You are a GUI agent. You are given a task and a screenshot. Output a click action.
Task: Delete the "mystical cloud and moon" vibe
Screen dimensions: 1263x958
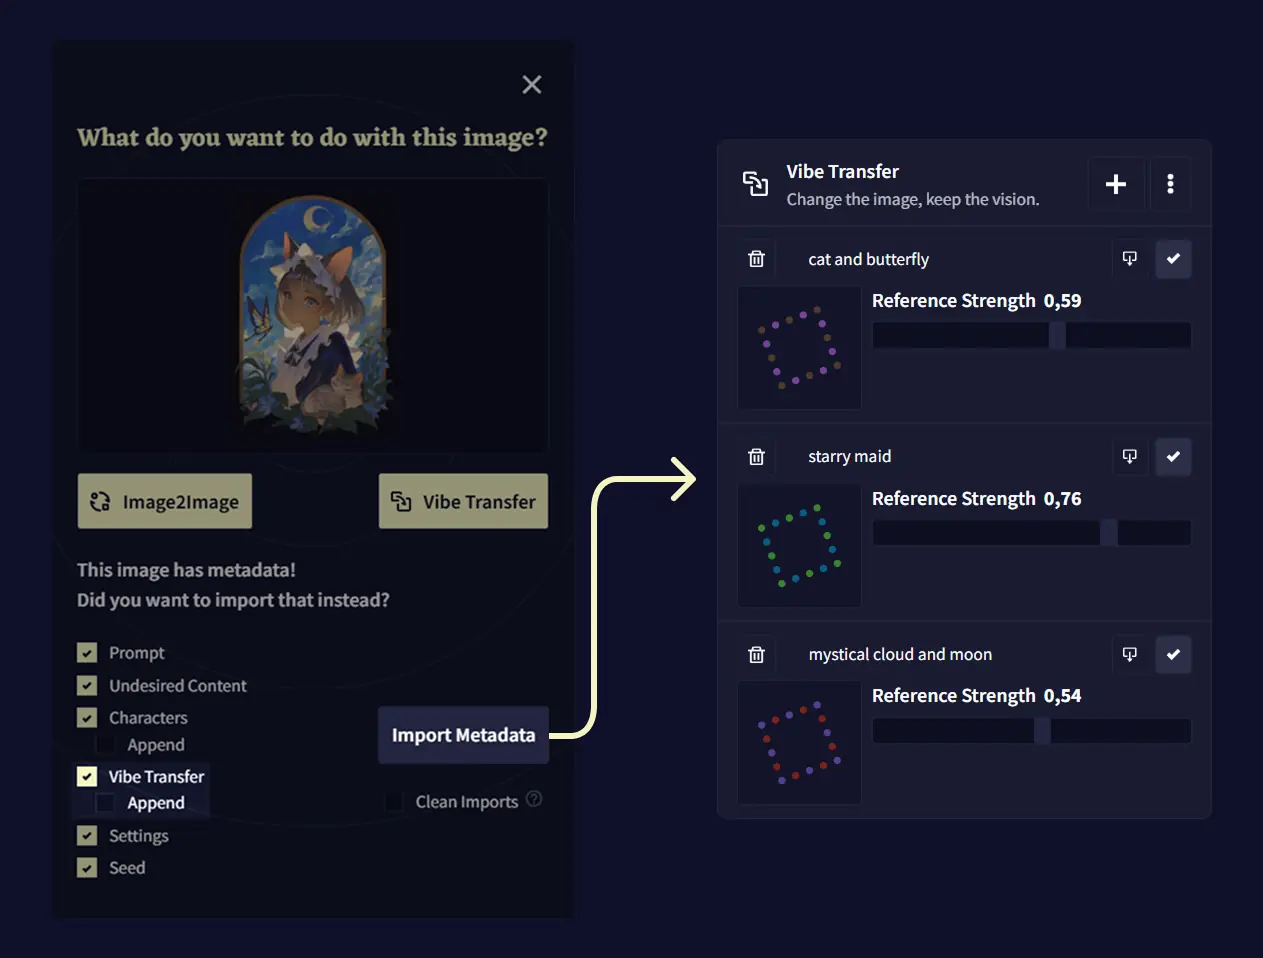[756, 654]
